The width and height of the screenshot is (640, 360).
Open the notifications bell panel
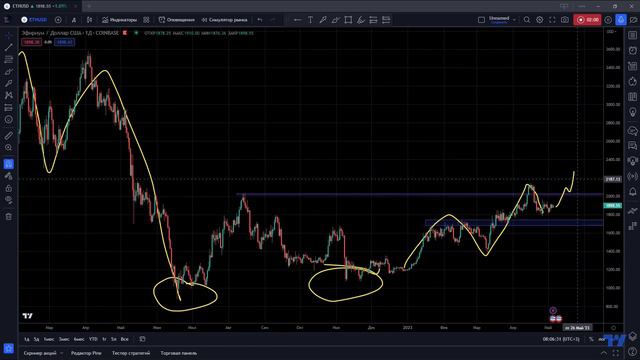[633, 192]
